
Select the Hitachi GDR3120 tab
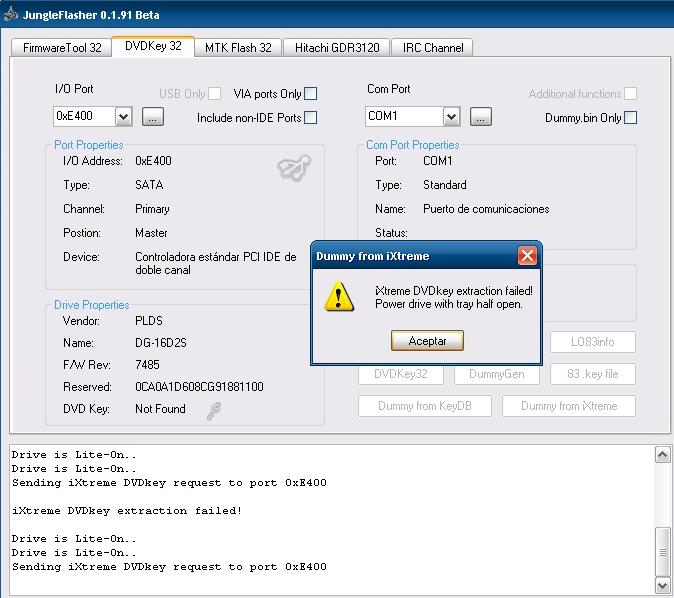point(337,47)
